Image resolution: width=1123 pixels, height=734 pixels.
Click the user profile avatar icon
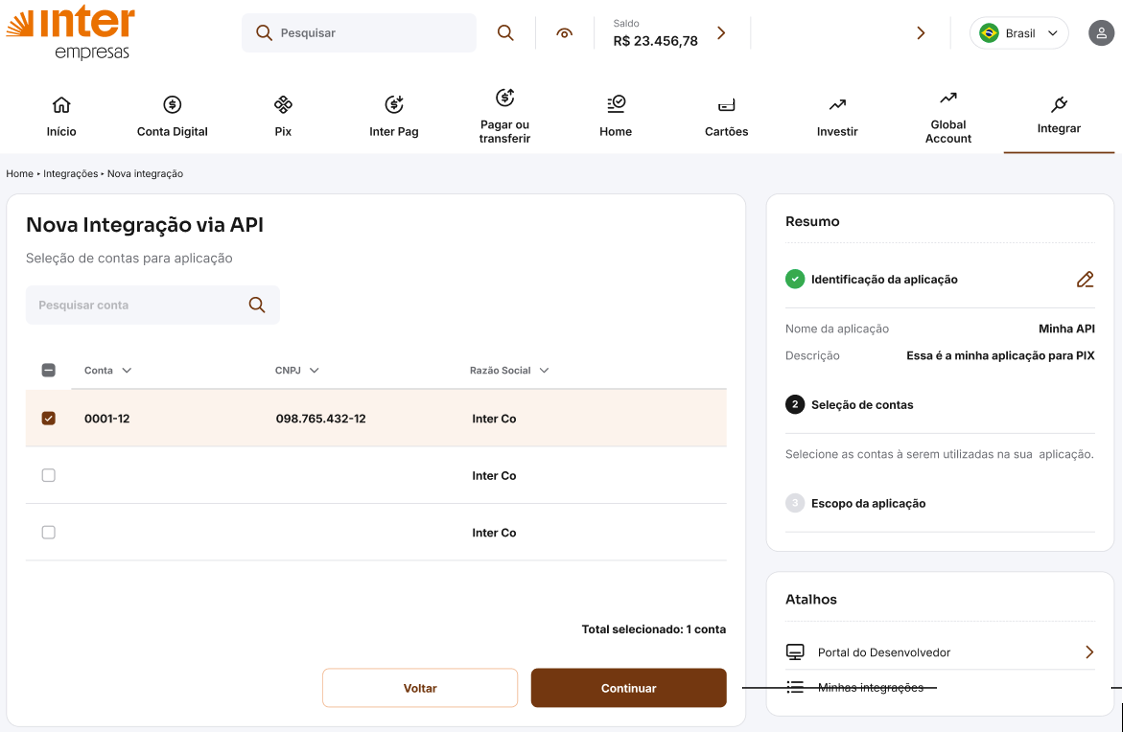pyautogui.click(x=1101, y=33)
